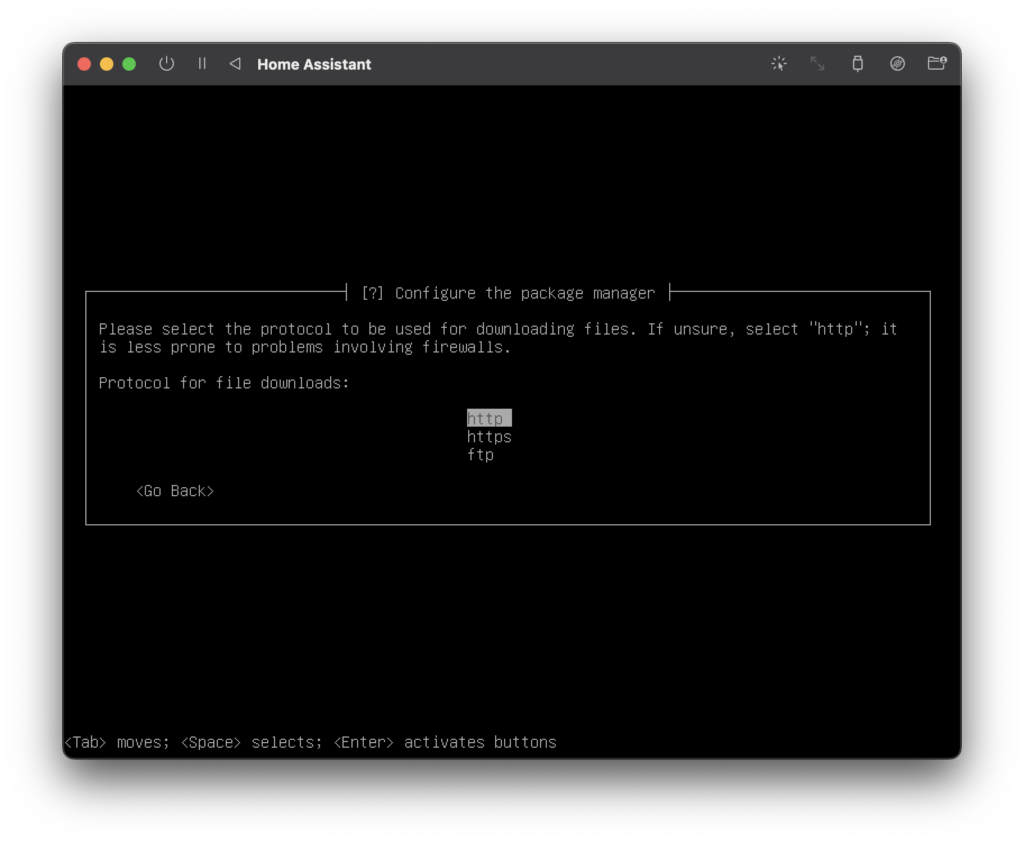Pause the Home Assistant virtual machine
1024x842 pixels.
tap(202, 63)
